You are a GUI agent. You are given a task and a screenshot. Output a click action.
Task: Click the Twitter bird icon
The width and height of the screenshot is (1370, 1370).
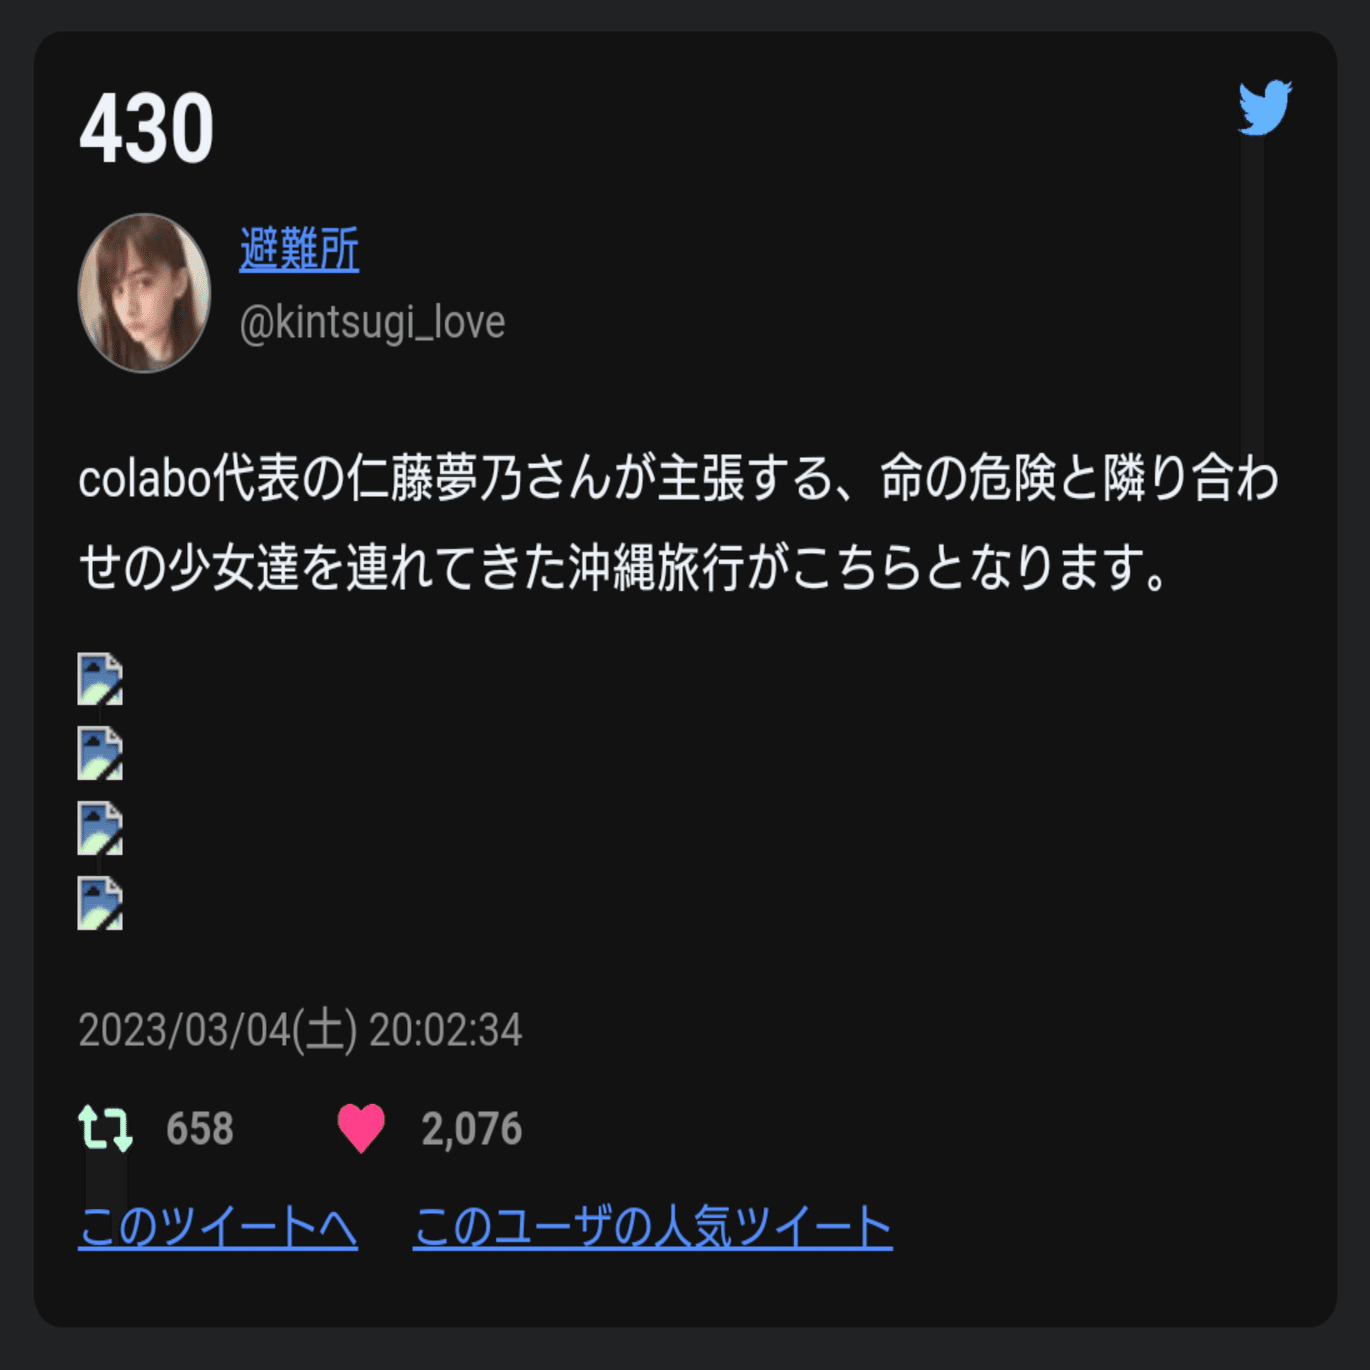click(1265, 107)
